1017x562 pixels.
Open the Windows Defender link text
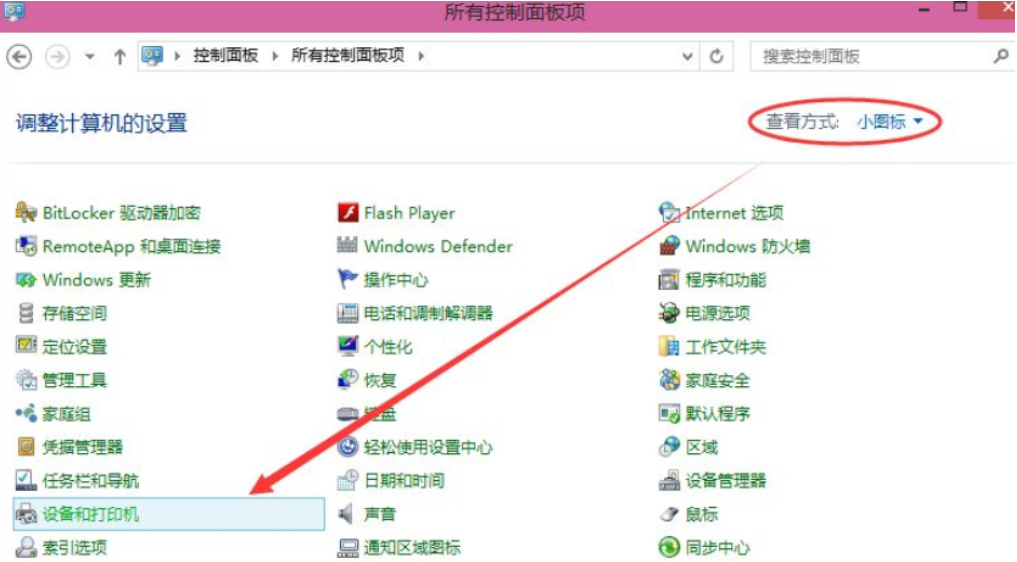tap(438, 247)
